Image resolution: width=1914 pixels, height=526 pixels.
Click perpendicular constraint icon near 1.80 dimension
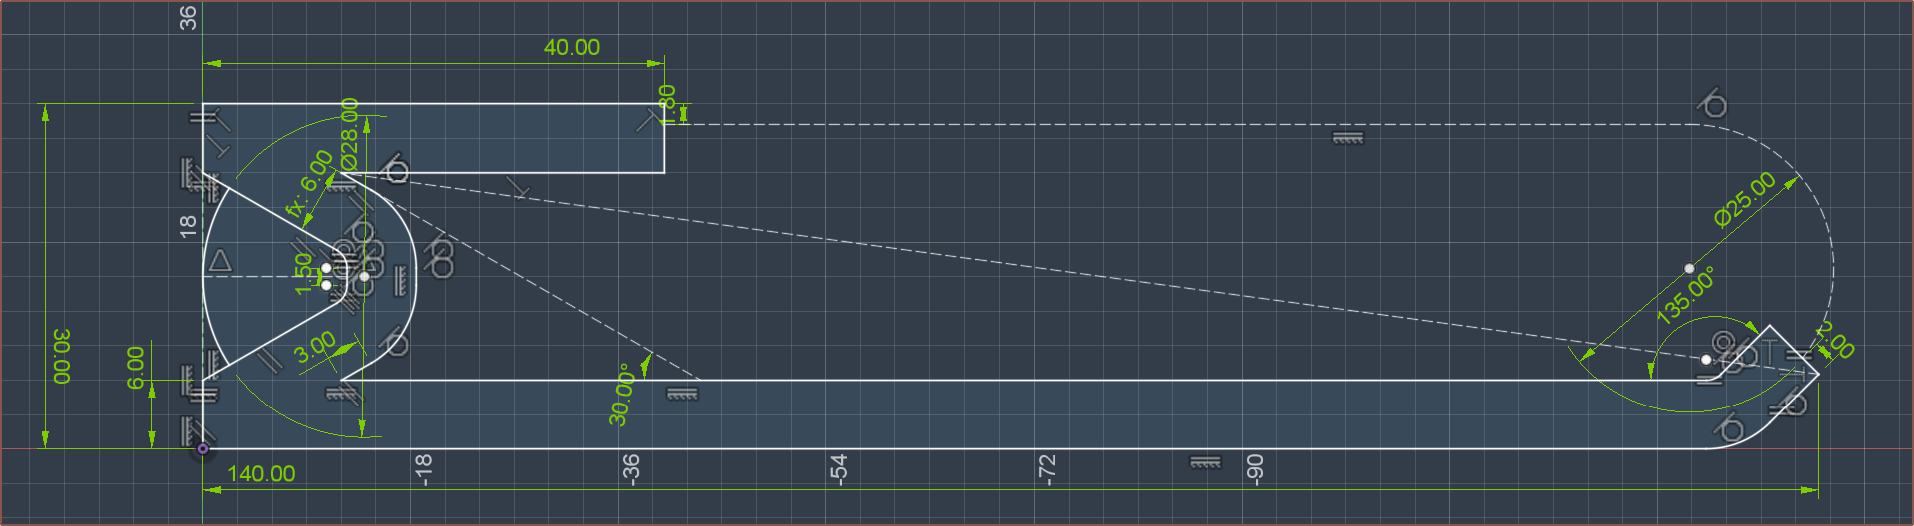click(x=649, y=121)
